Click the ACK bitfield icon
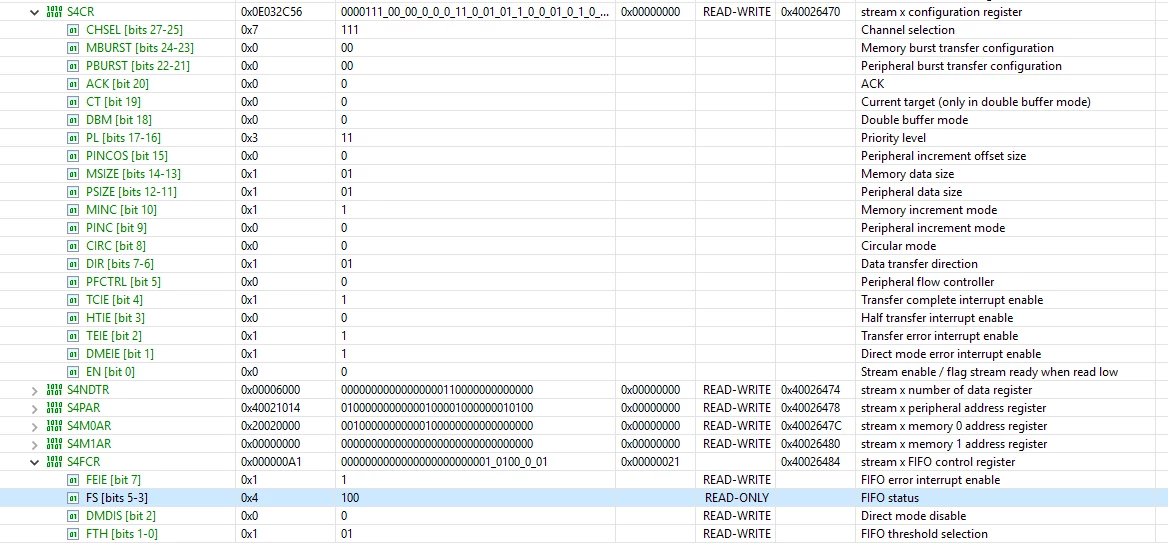1168x543 pixels. [x=73, y=83]
